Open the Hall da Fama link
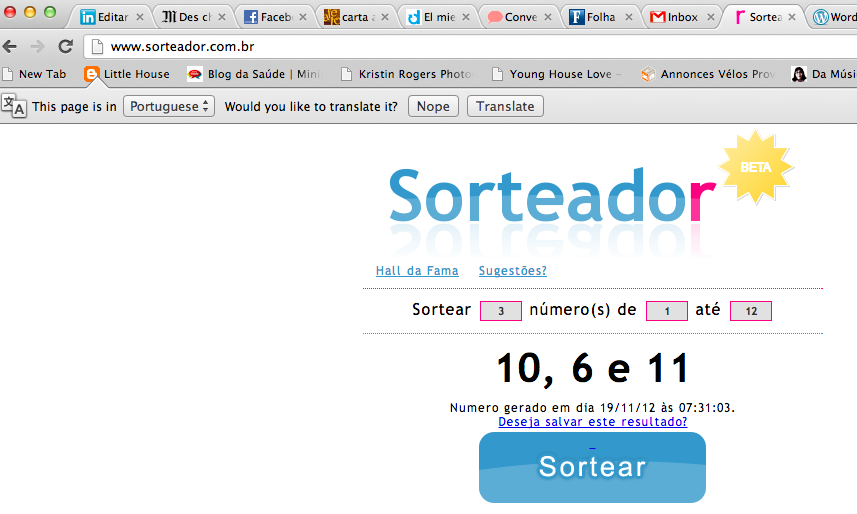The height and width of the screenshot is (514, 857). click(417, 271)
